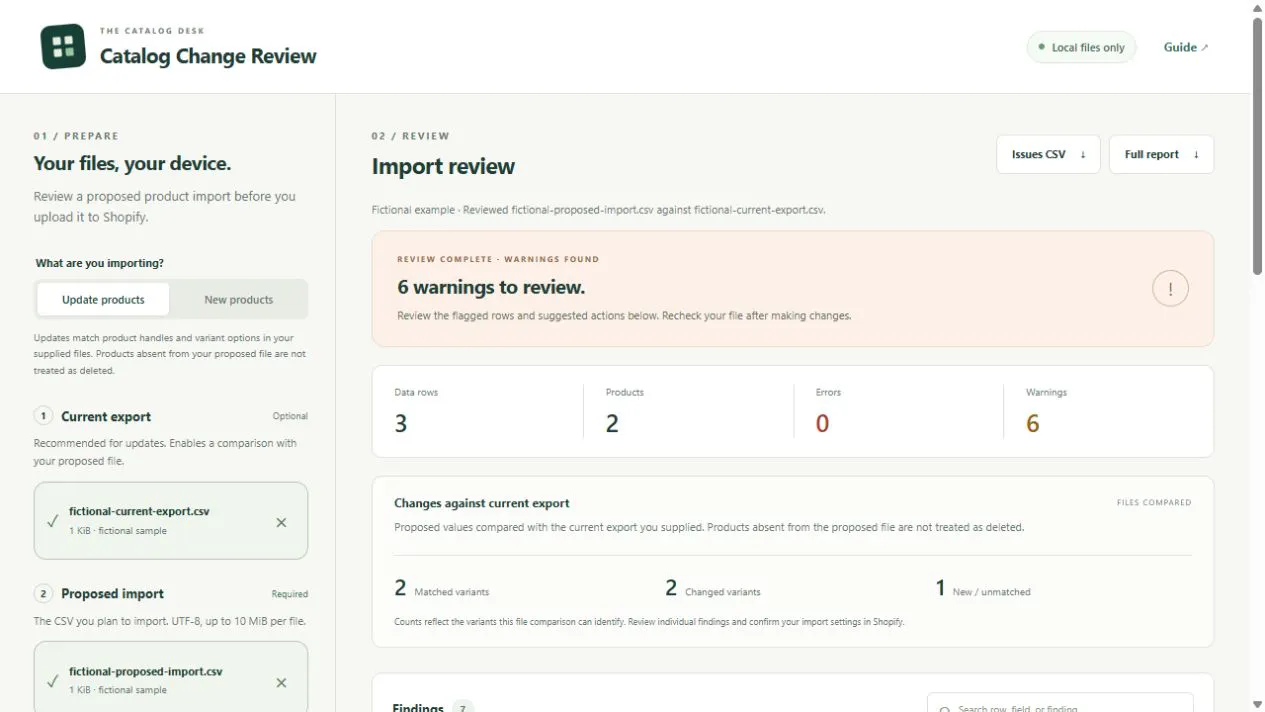
Task: Click the Local files only badge
Action: [x=1081, y=47]
